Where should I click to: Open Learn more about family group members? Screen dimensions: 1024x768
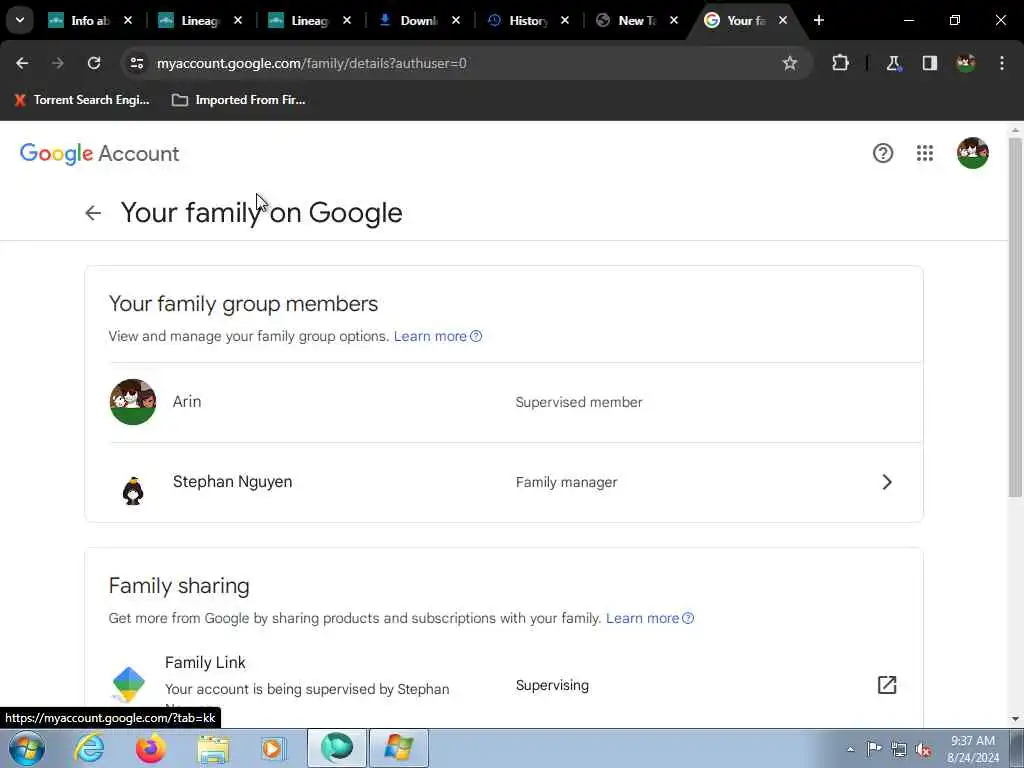[438, 336]
